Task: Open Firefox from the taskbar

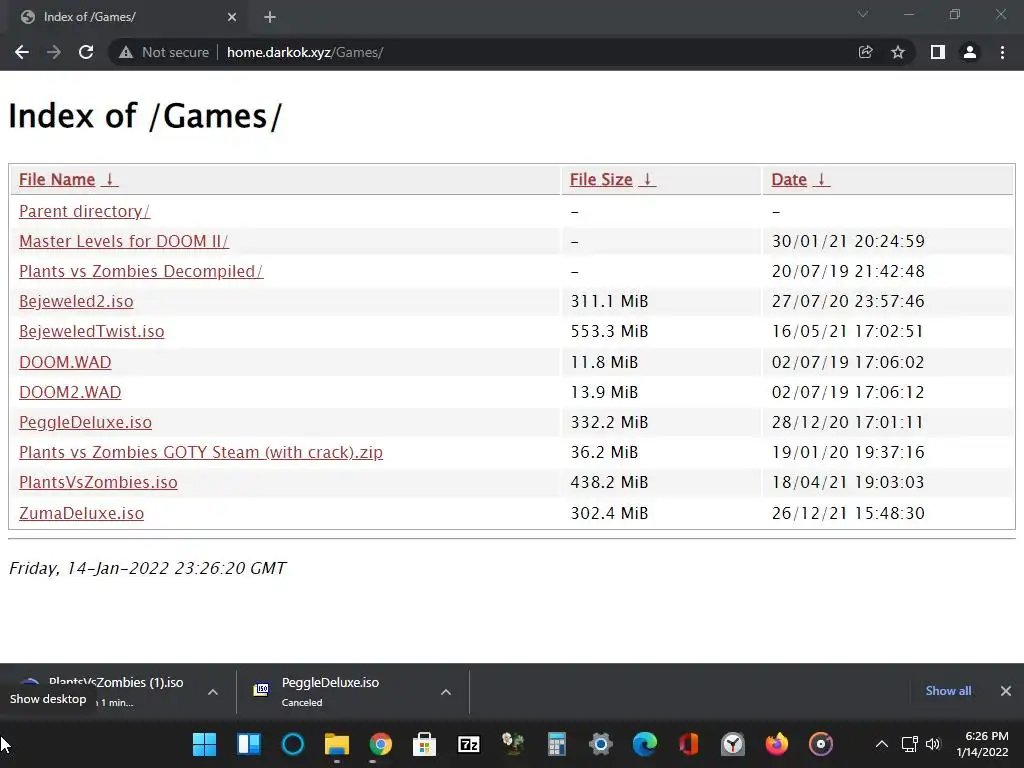Action: 776,744
